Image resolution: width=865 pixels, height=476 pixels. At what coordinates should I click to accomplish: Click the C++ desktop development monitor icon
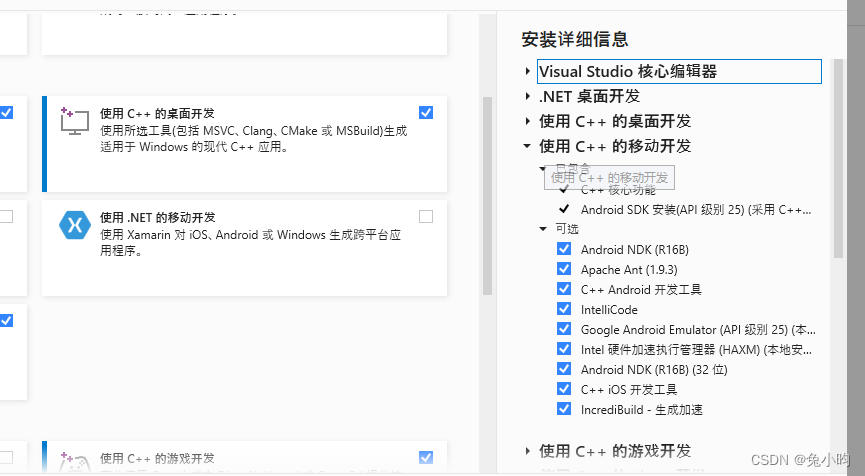point(74,121)
